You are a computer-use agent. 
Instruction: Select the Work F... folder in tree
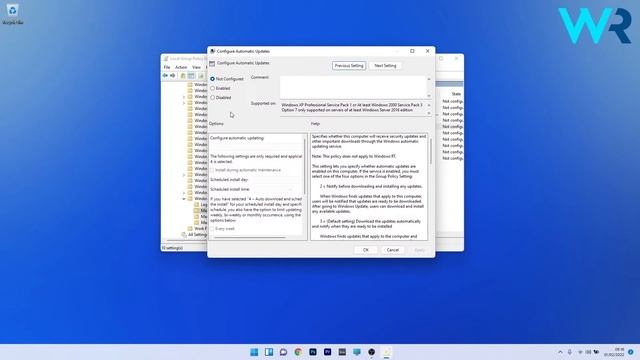click(x=197, y=229)
